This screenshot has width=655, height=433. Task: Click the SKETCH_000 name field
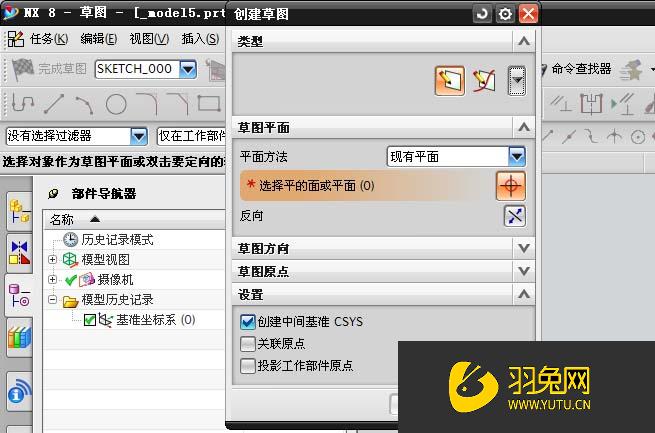click(137, 69)
